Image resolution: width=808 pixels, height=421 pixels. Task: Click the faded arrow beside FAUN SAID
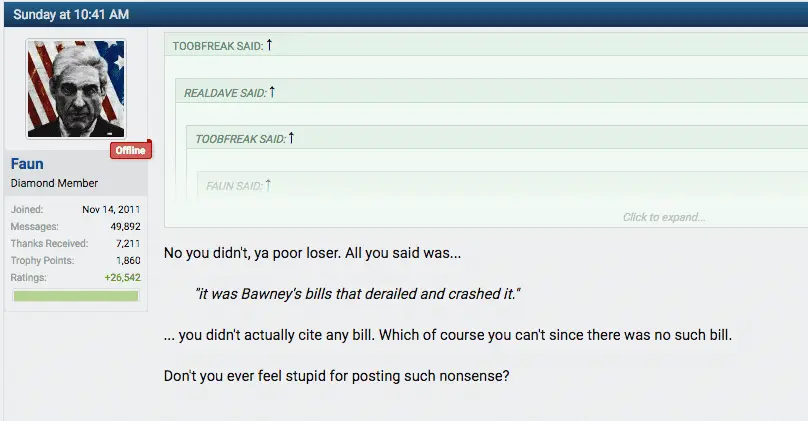268,185
